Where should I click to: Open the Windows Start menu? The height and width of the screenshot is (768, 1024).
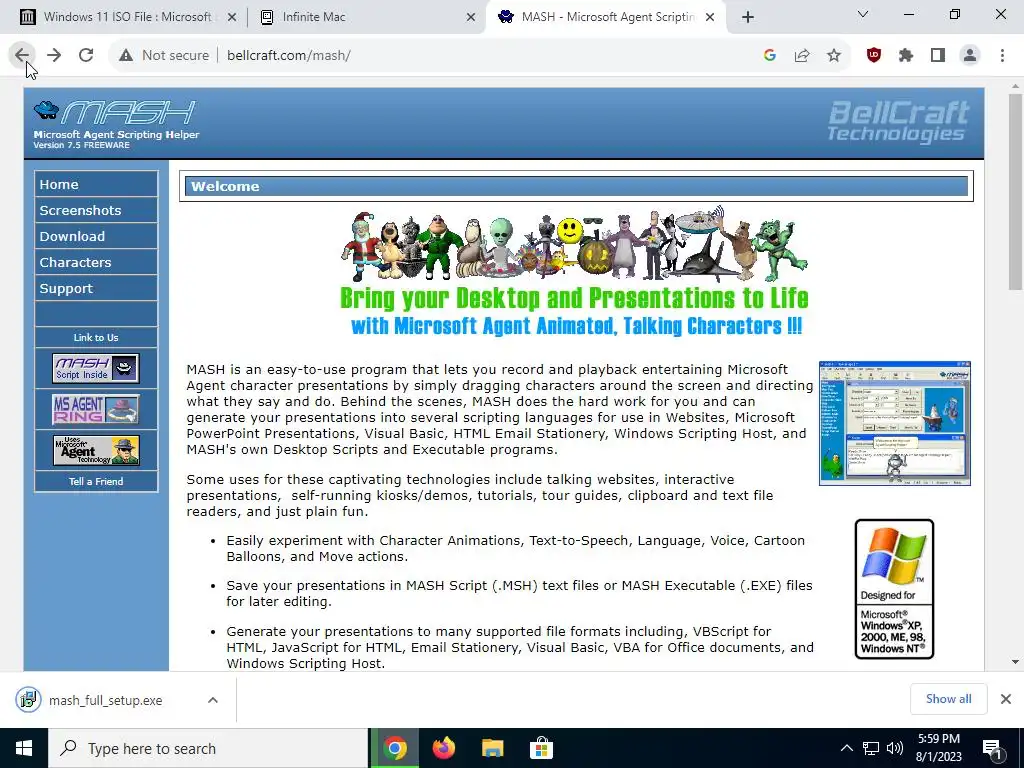pyautogui.click(x=24, y=748)
